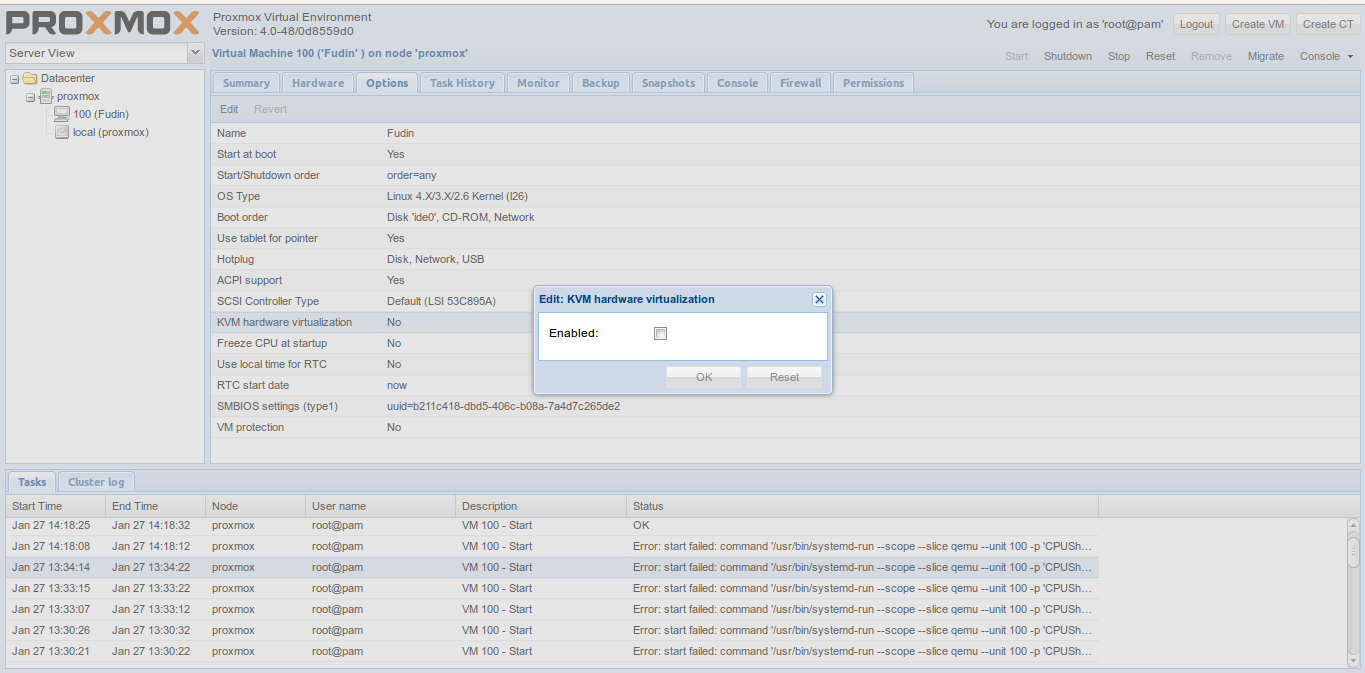Select the Boot order row
Image resolution: width=1365 pixels, height=673 pixels.
pos(786,217)
